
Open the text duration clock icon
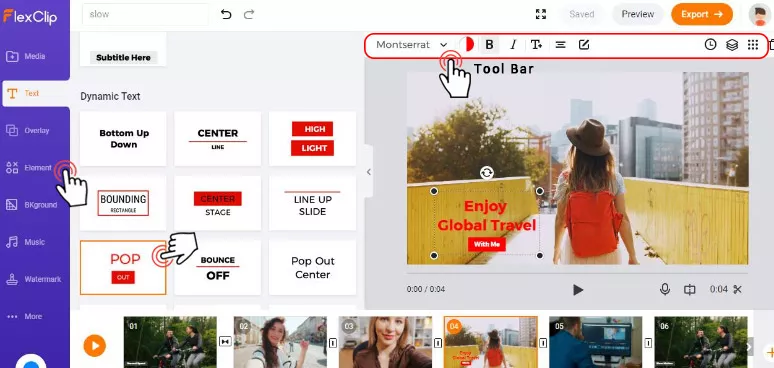point(710,45)
